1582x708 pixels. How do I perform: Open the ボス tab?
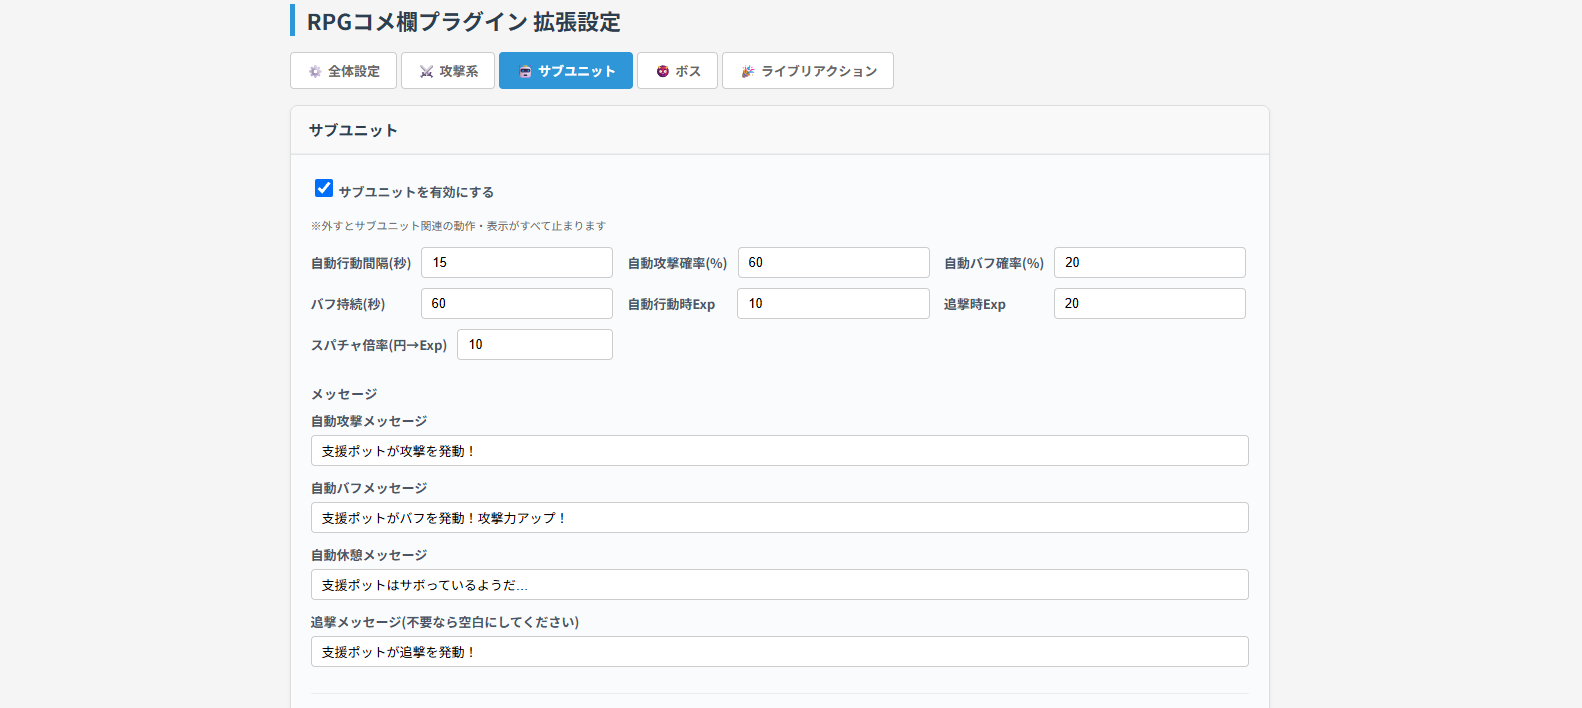[677, 71]
